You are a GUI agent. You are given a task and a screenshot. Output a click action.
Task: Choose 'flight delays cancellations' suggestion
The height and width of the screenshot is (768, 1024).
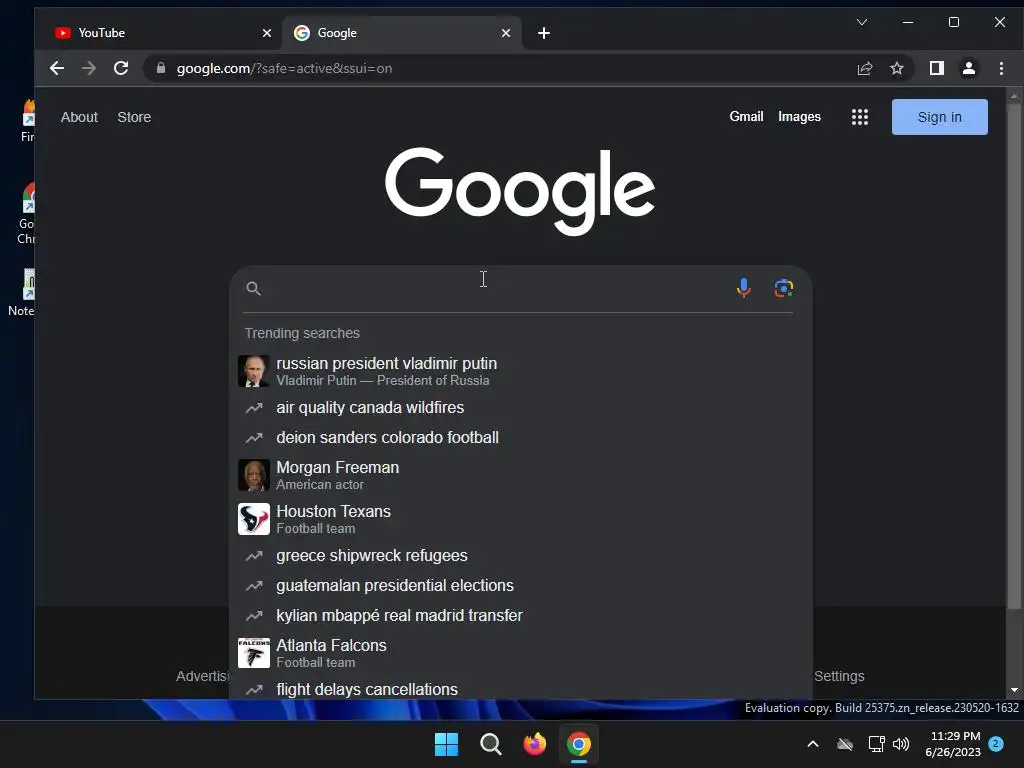(520, 689)
